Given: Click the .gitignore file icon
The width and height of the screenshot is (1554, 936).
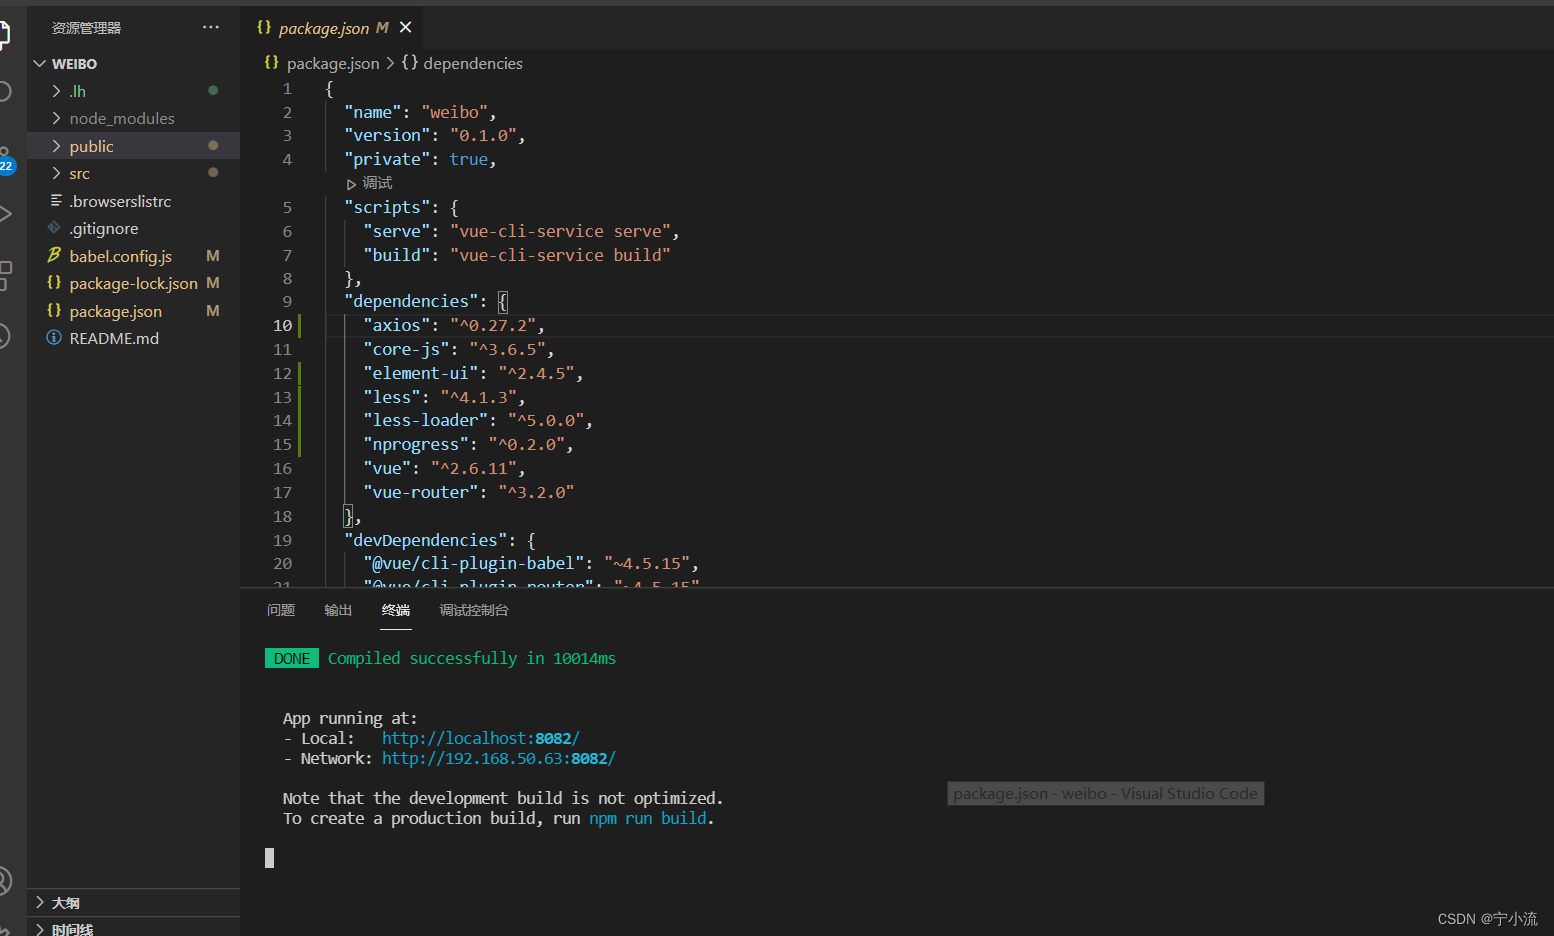Looking at the screenshot, I should click(54, 228).
